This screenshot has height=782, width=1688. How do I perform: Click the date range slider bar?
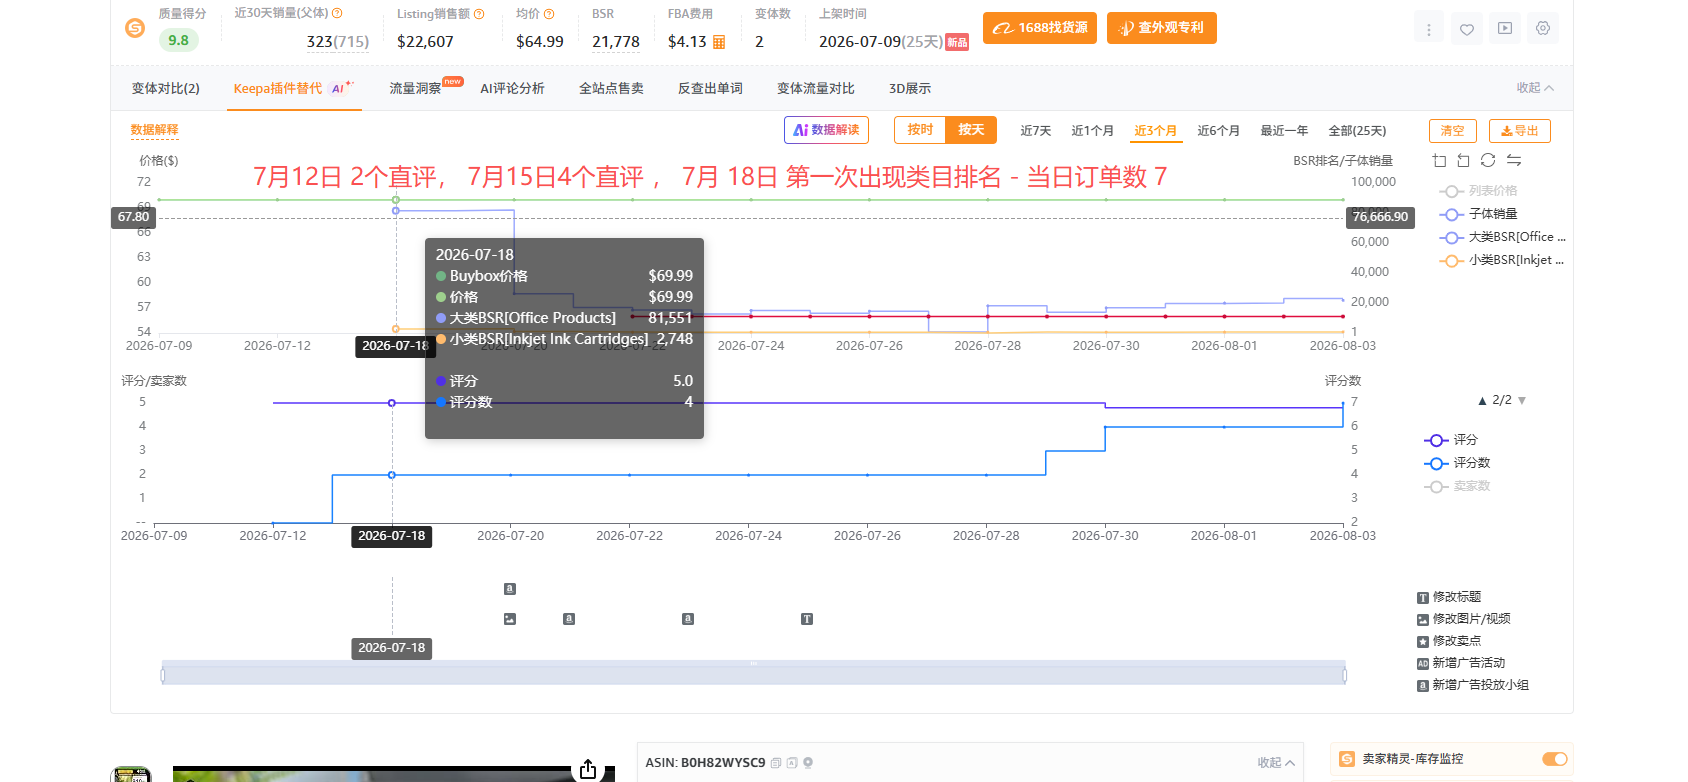tap(753, 672)
